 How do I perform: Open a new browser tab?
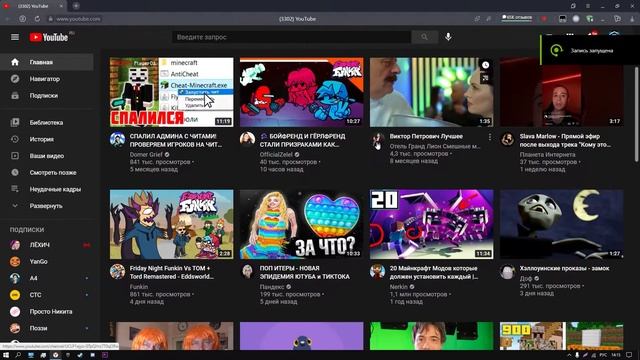click(76, 6)
